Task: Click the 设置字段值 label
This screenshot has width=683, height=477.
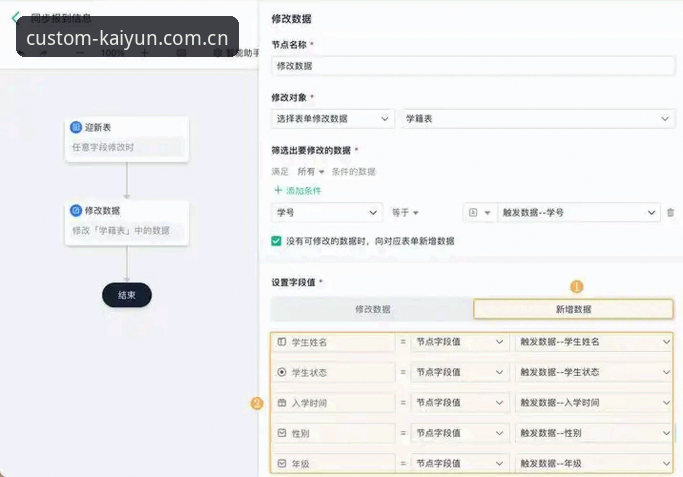Action: 293,282
